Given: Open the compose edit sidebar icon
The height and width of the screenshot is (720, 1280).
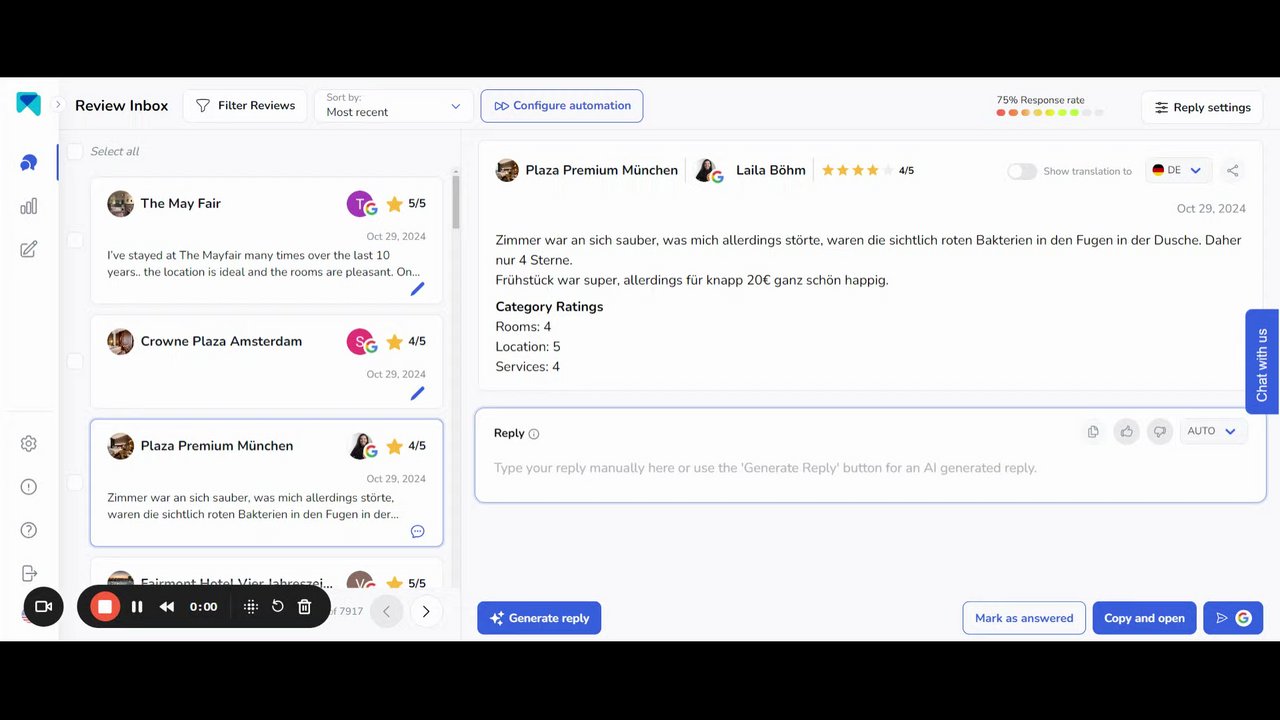Looking at the screenshot, I should click(29, 250).
